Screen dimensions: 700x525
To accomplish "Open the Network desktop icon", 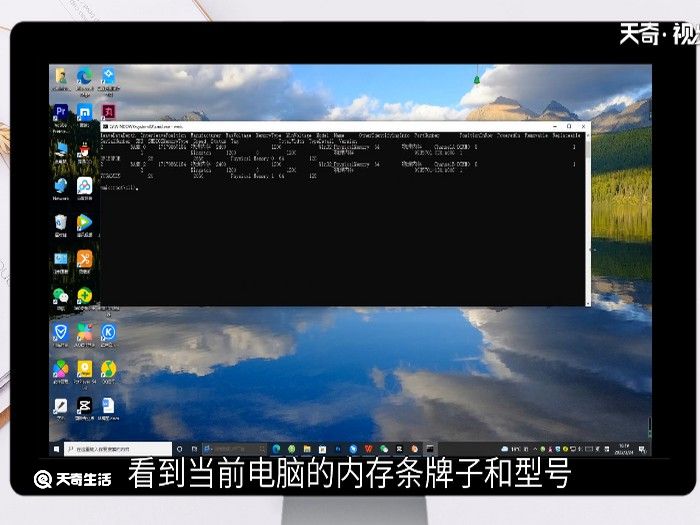I will tap(61, 188).
